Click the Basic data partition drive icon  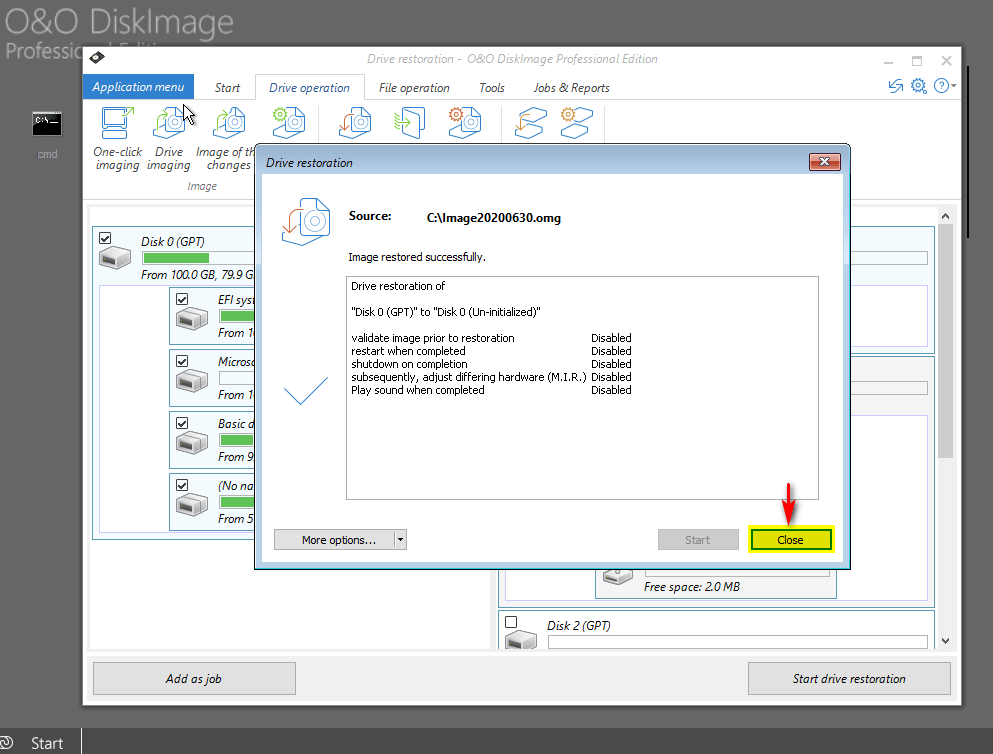pyautogui.click(x=191, y=443)
